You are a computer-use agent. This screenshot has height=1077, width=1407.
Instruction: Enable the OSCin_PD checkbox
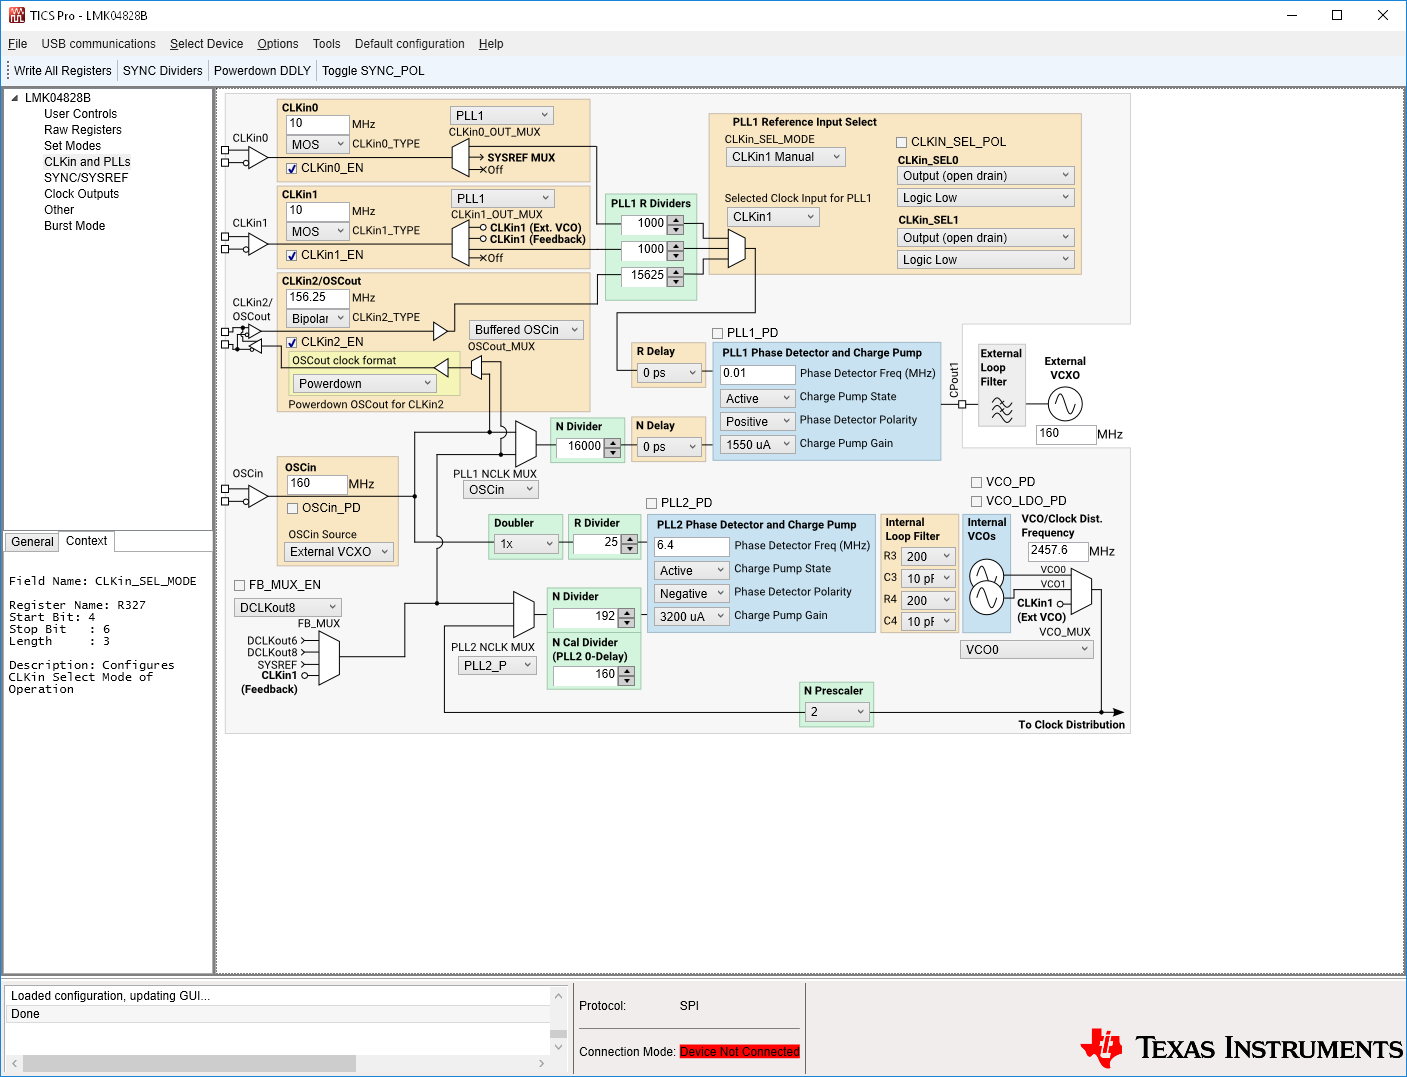293,509
